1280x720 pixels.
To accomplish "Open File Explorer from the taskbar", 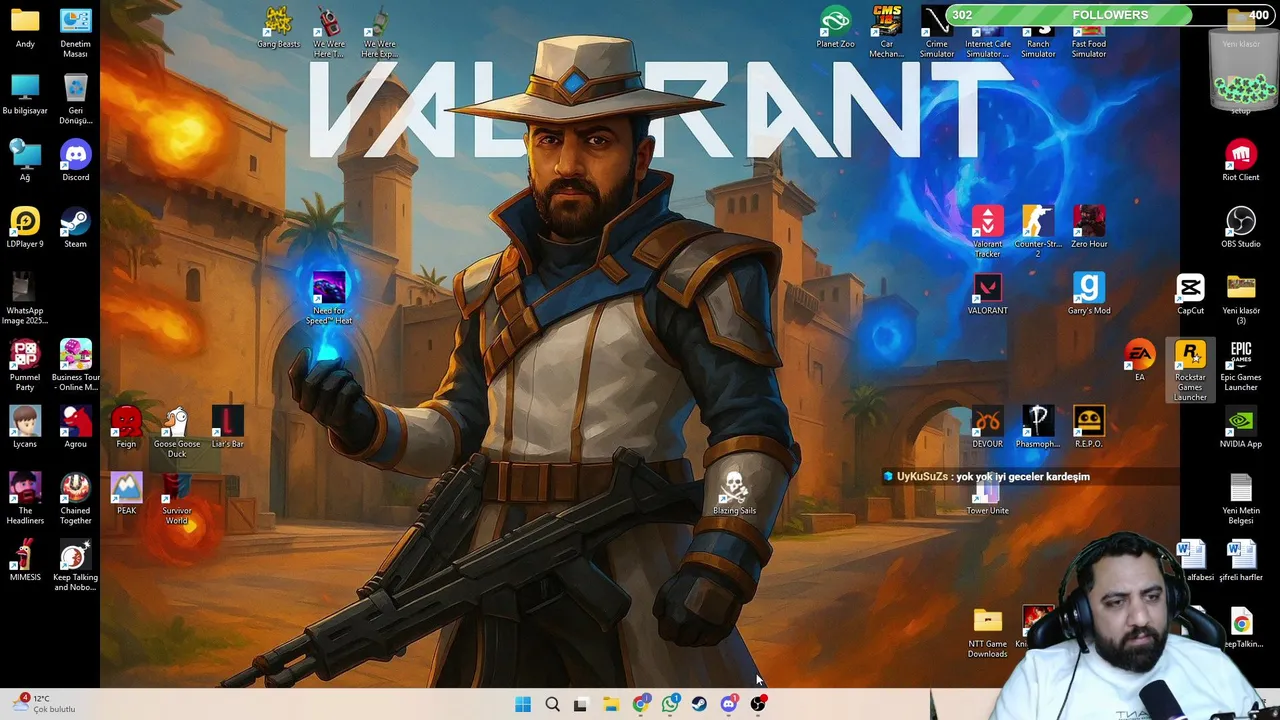I will pos(610,705).
